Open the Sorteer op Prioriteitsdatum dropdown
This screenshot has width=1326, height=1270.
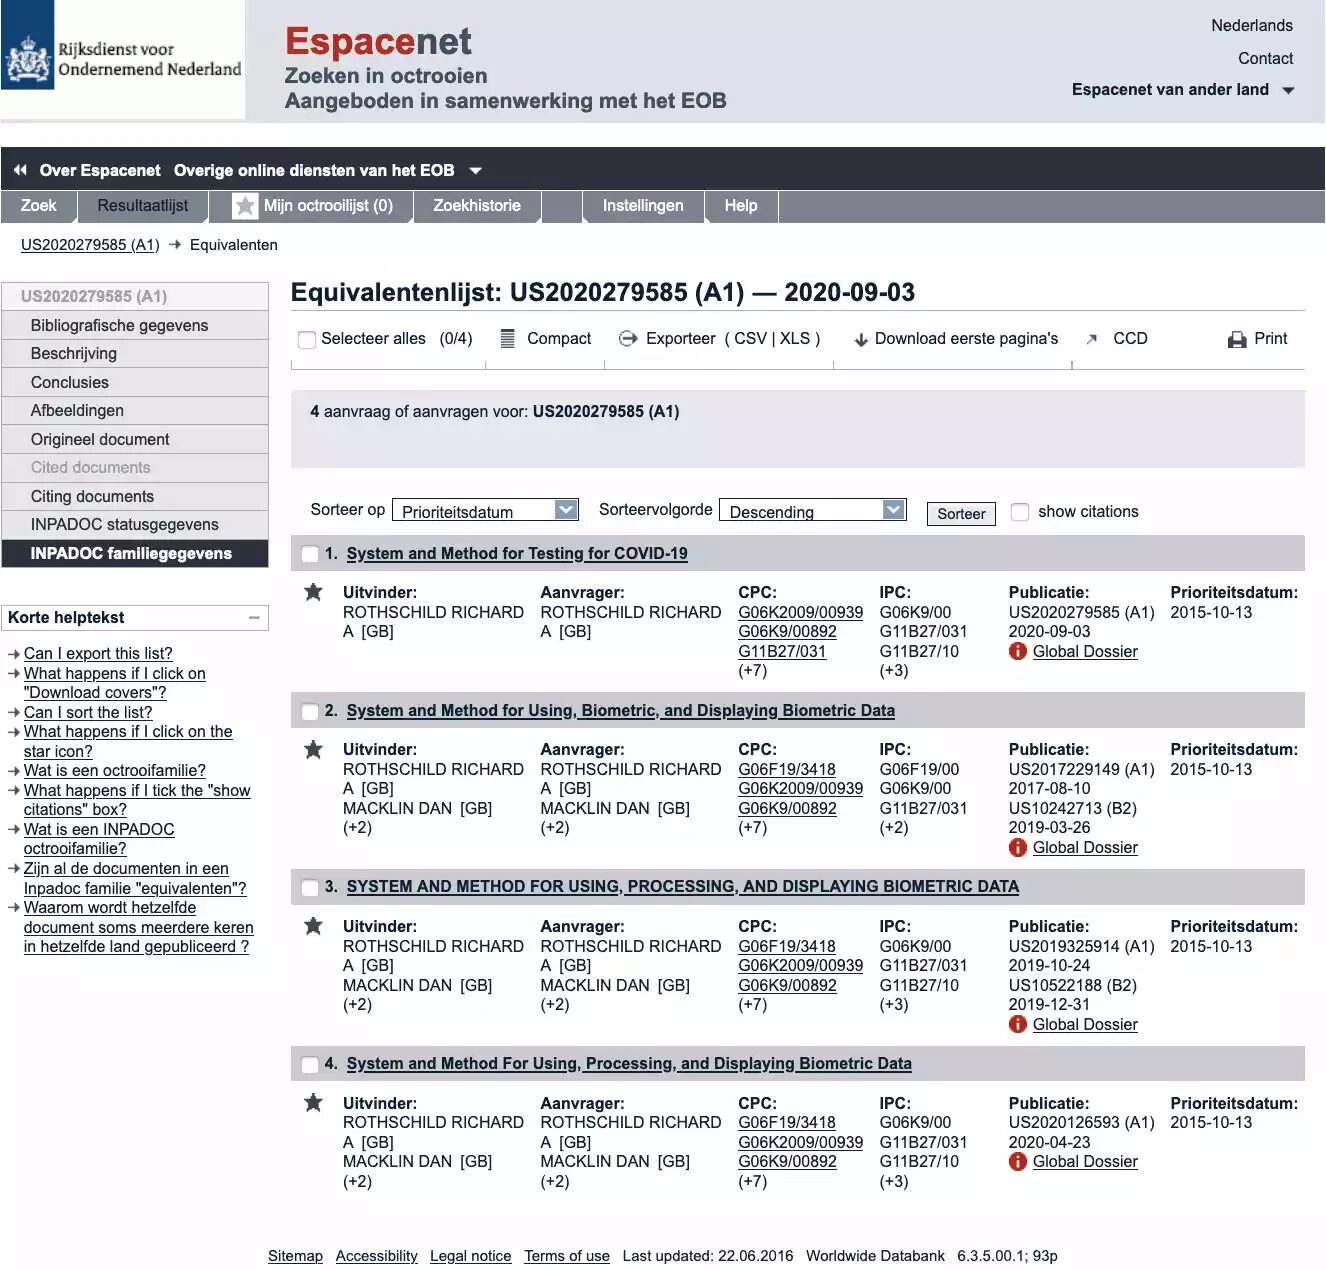pos(485,510)
